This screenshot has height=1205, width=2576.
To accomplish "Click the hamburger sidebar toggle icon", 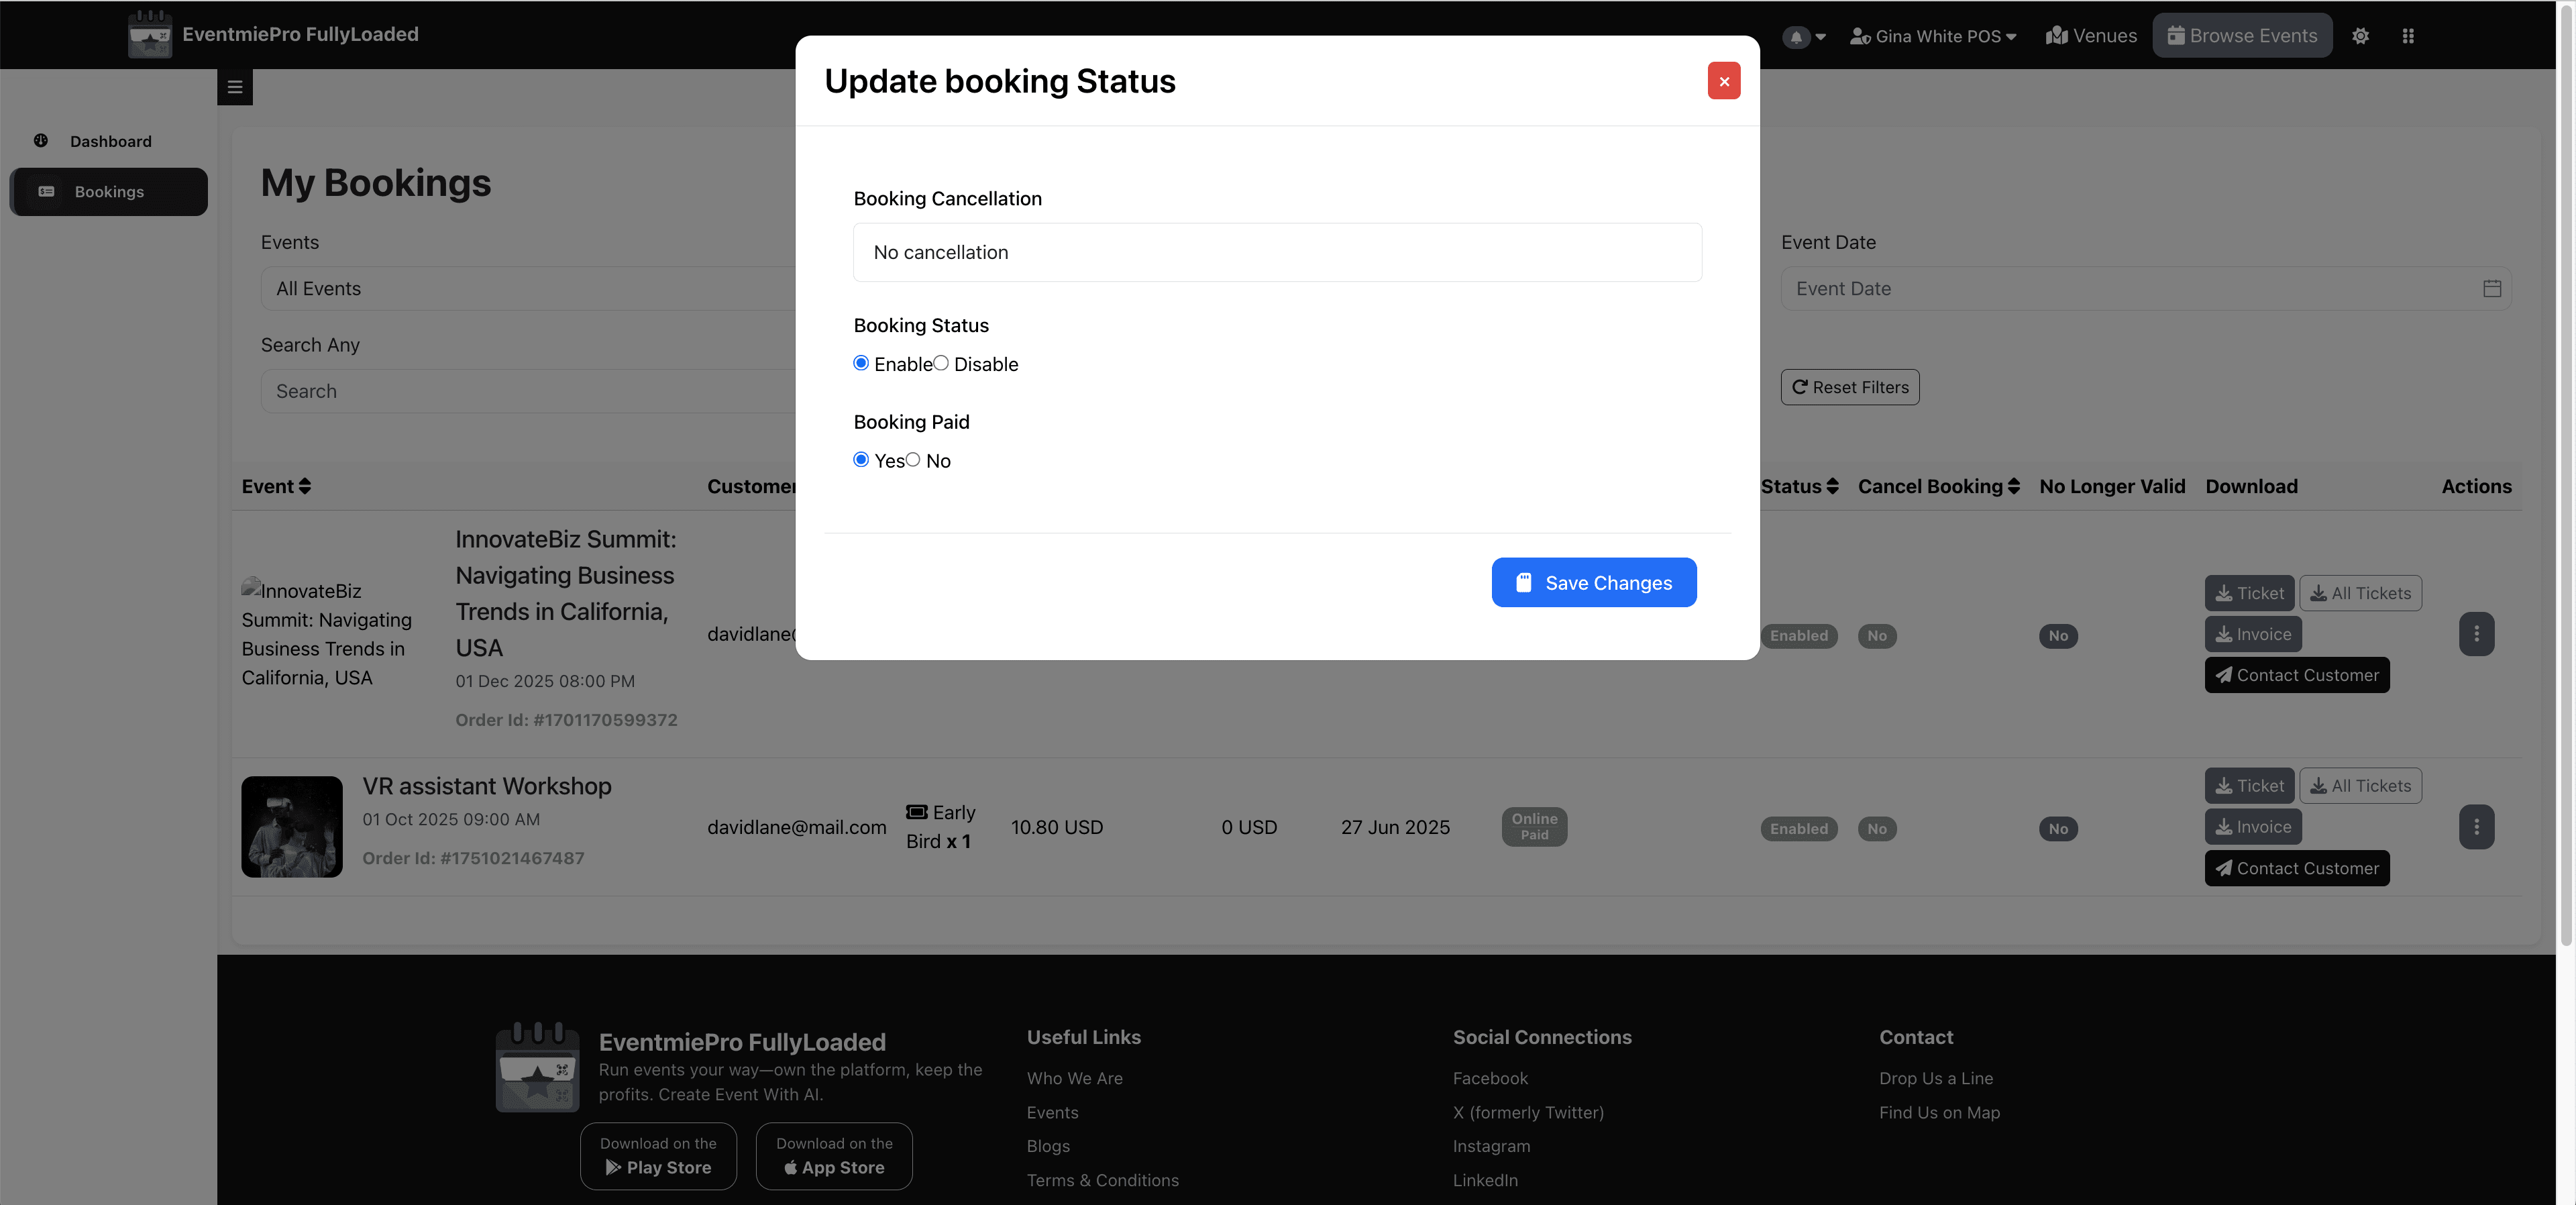I will point(235,87).
